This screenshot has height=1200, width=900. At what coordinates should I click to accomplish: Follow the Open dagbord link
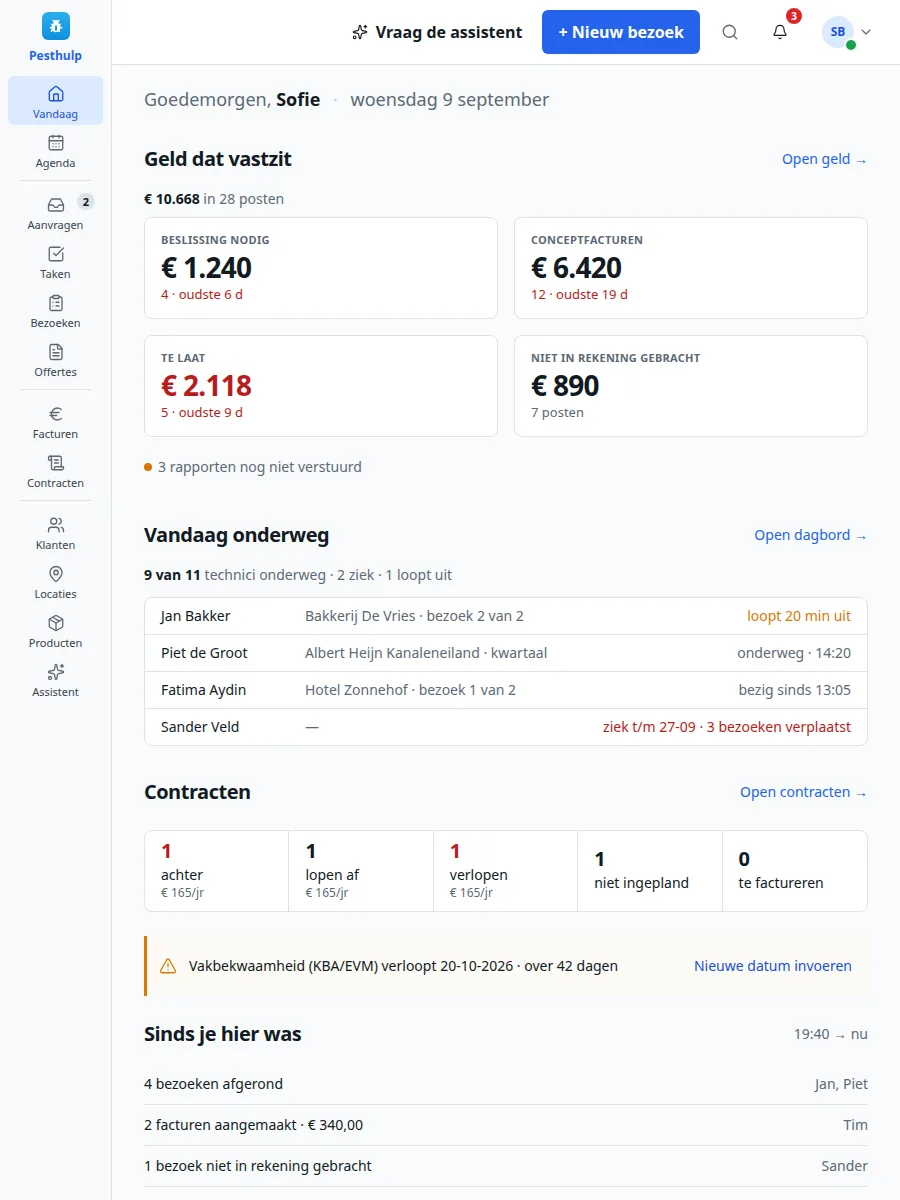(x=811, y=535)
